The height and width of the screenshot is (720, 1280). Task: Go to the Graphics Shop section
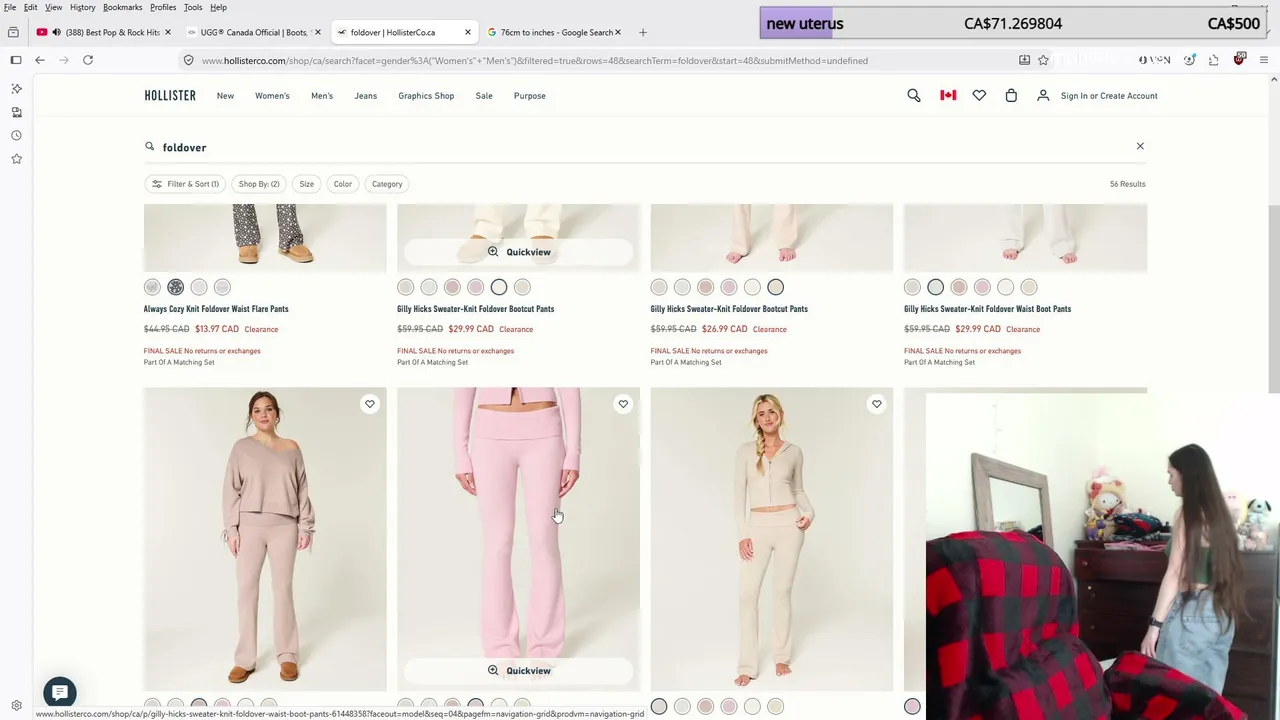(x=426, y=96)
